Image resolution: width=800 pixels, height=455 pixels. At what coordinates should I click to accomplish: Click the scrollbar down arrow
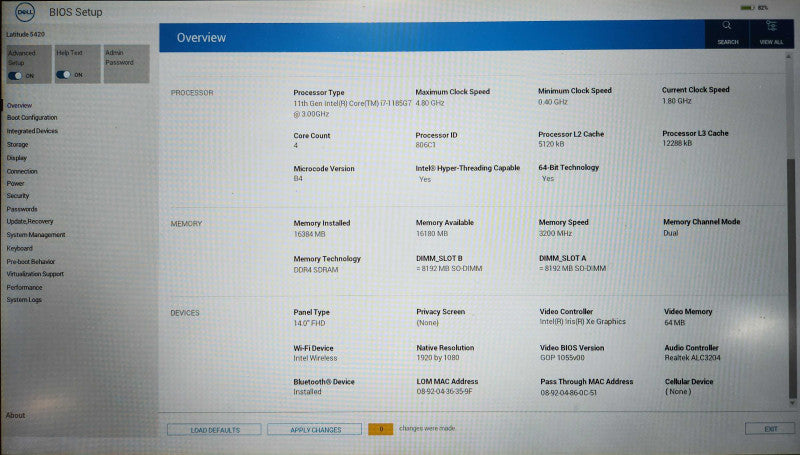[791, 403]
